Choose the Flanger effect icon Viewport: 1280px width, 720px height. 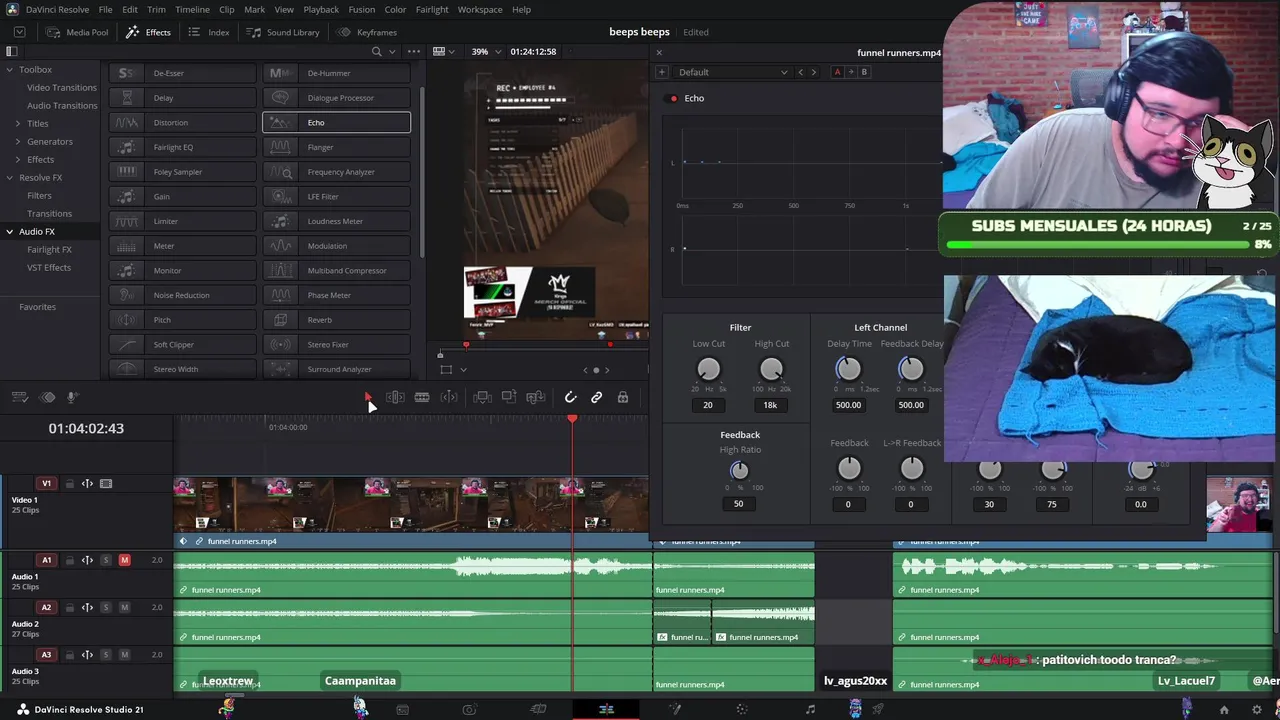click(x=281, y=147)
